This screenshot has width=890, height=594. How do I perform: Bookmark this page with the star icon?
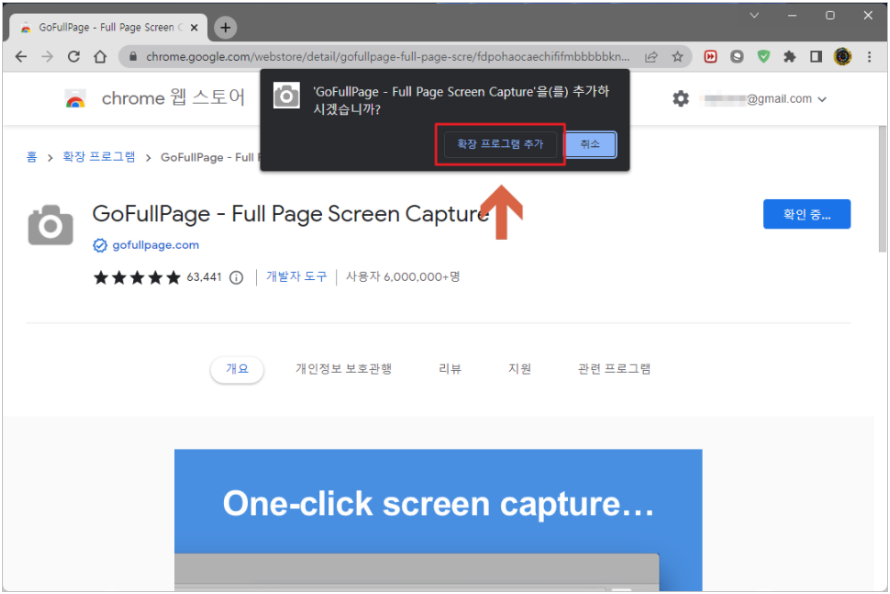point(677,57)
